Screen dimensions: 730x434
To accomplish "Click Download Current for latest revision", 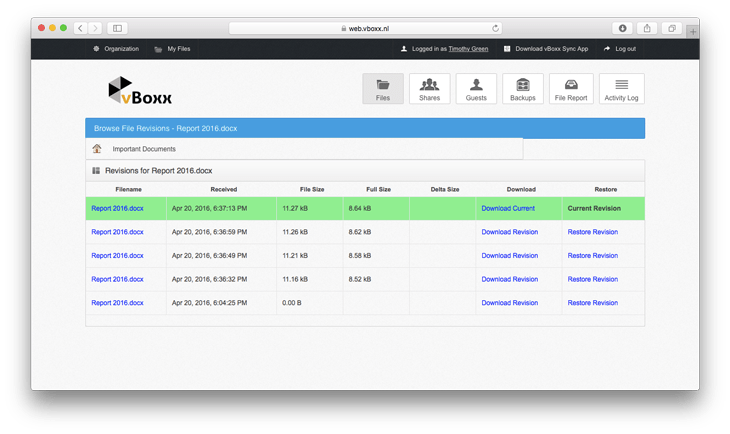I will tap(508, 209).
